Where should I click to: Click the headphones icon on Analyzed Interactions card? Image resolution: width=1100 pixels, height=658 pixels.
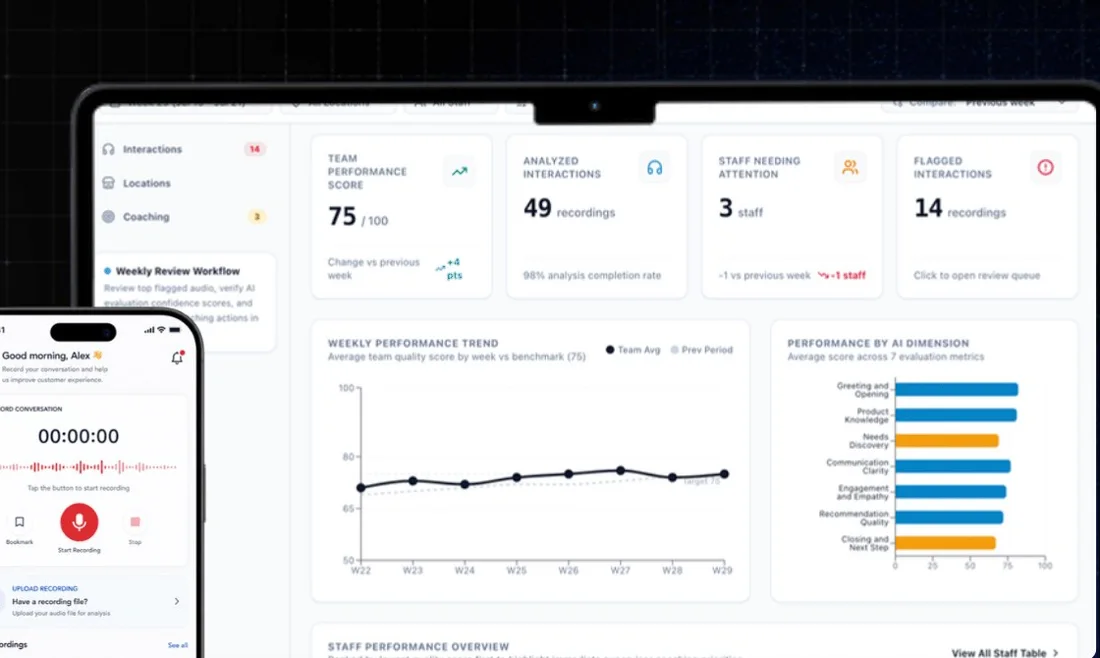pyautogui.click(x=655, y=168)
